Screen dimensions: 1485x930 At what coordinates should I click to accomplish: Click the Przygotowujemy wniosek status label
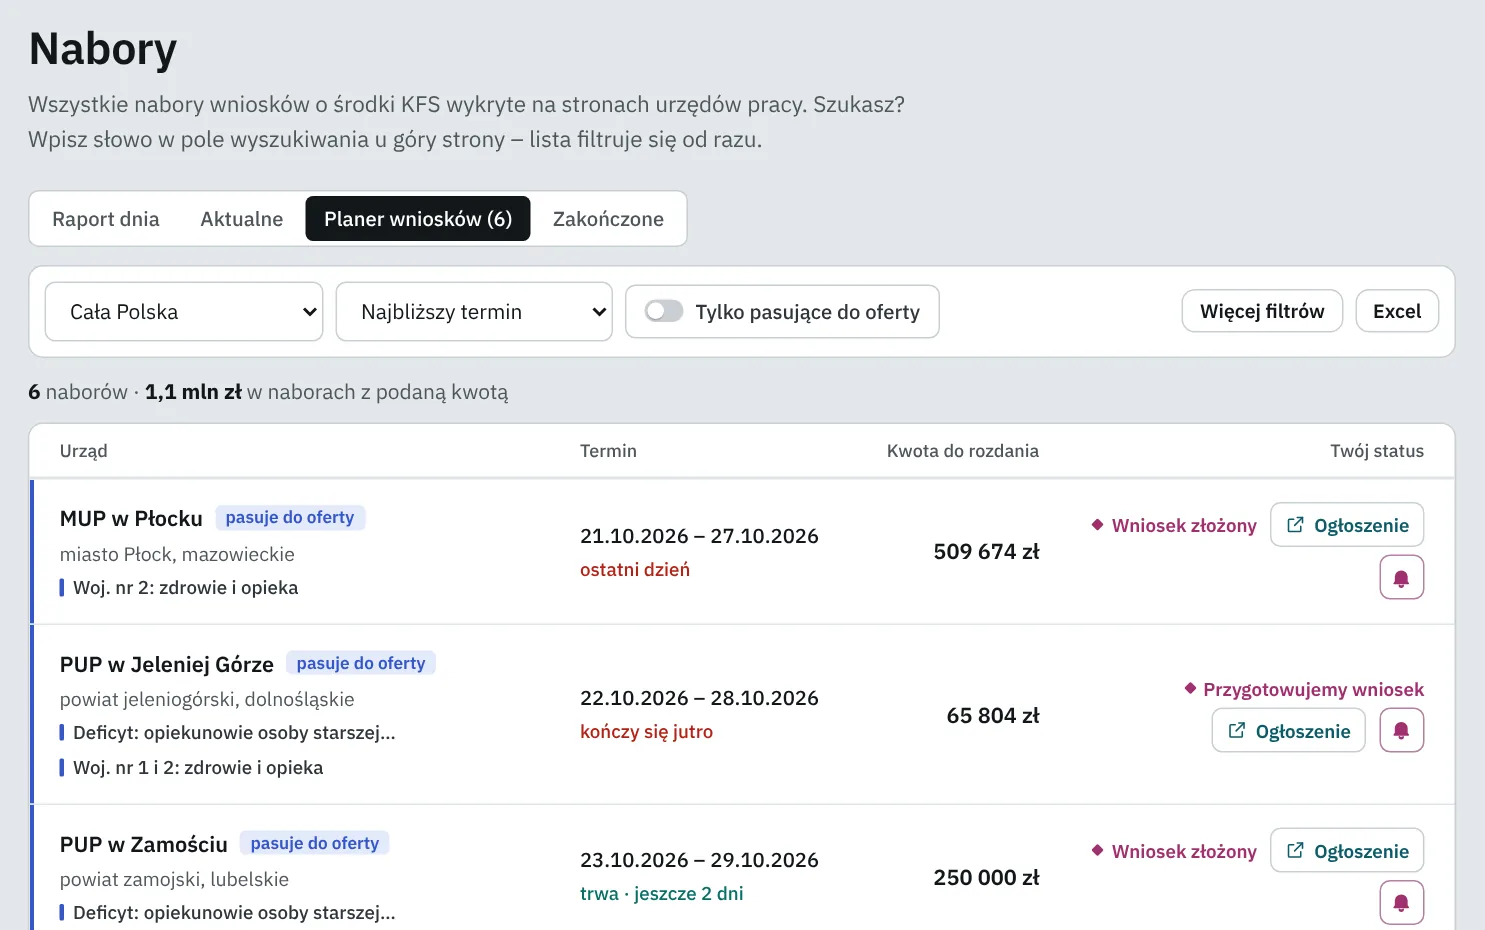click(x=1304, y=690)
